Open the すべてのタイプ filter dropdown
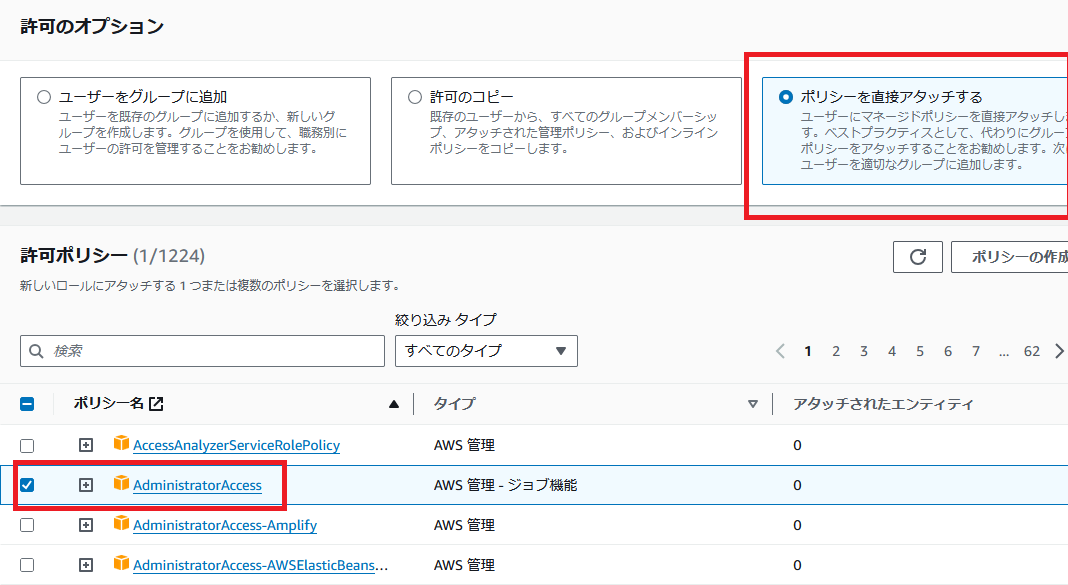1068x585 pixels. (486, 351)
